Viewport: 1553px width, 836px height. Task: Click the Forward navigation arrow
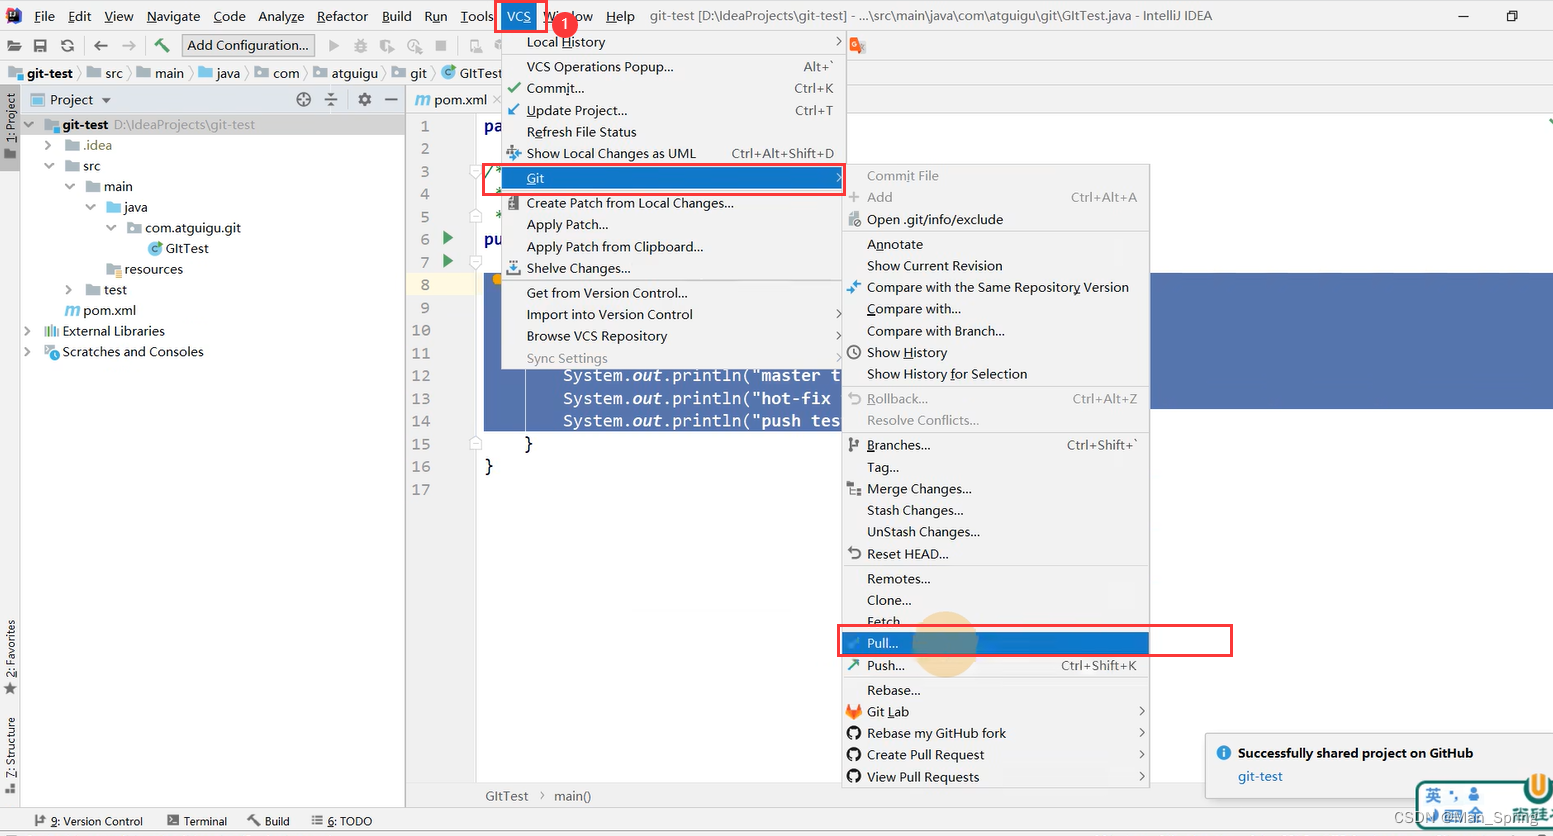(128, 45)
